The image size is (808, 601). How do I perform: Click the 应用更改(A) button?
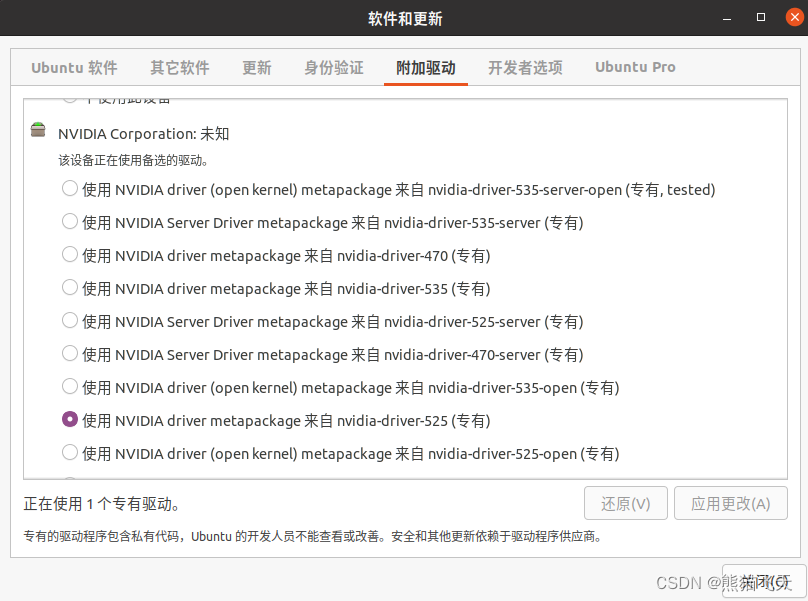731,503
